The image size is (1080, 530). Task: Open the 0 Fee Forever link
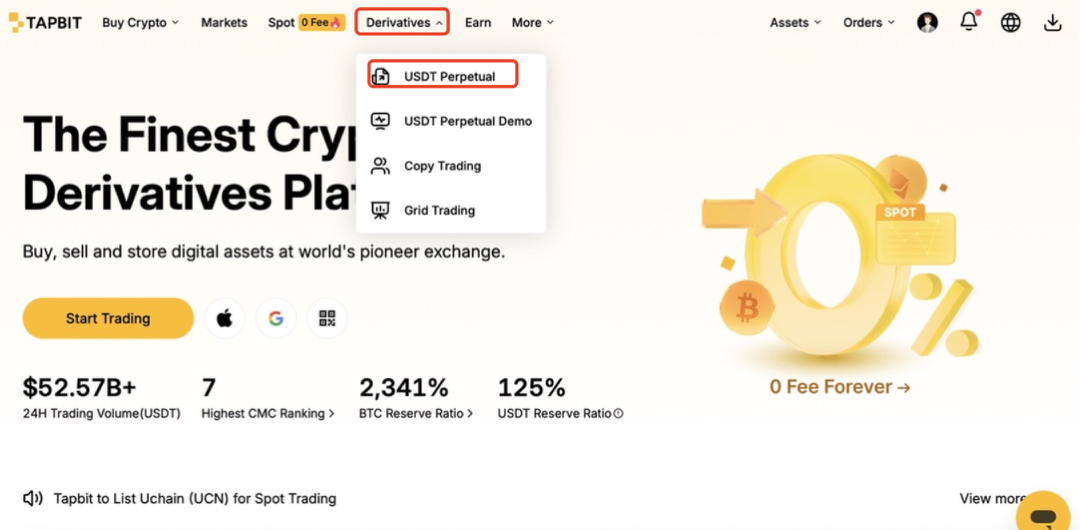[839, 387]
